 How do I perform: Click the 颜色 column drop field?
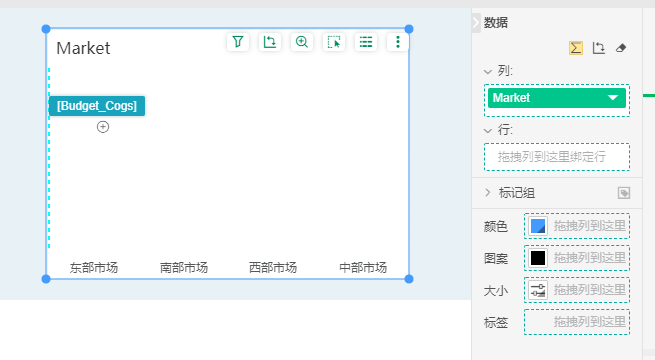coord(577,226)
